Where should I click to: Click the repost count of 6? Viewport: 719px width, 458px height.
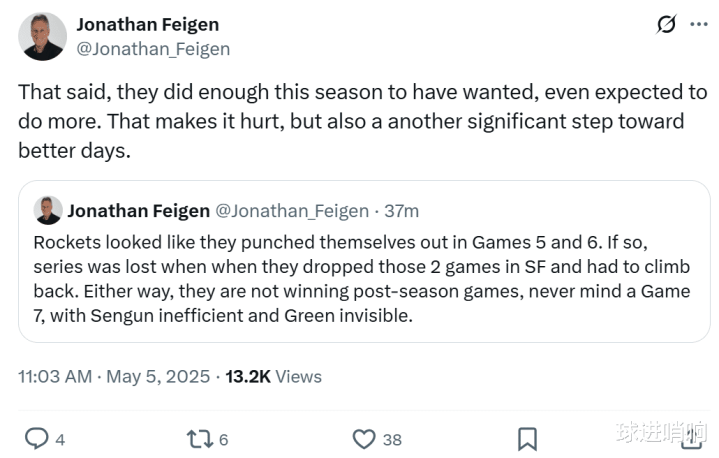tap(223, 439)
